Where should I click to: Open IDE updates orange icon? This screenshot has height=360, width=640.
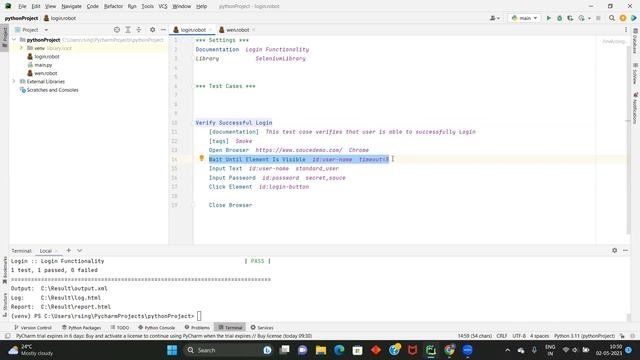pos(623,18)
